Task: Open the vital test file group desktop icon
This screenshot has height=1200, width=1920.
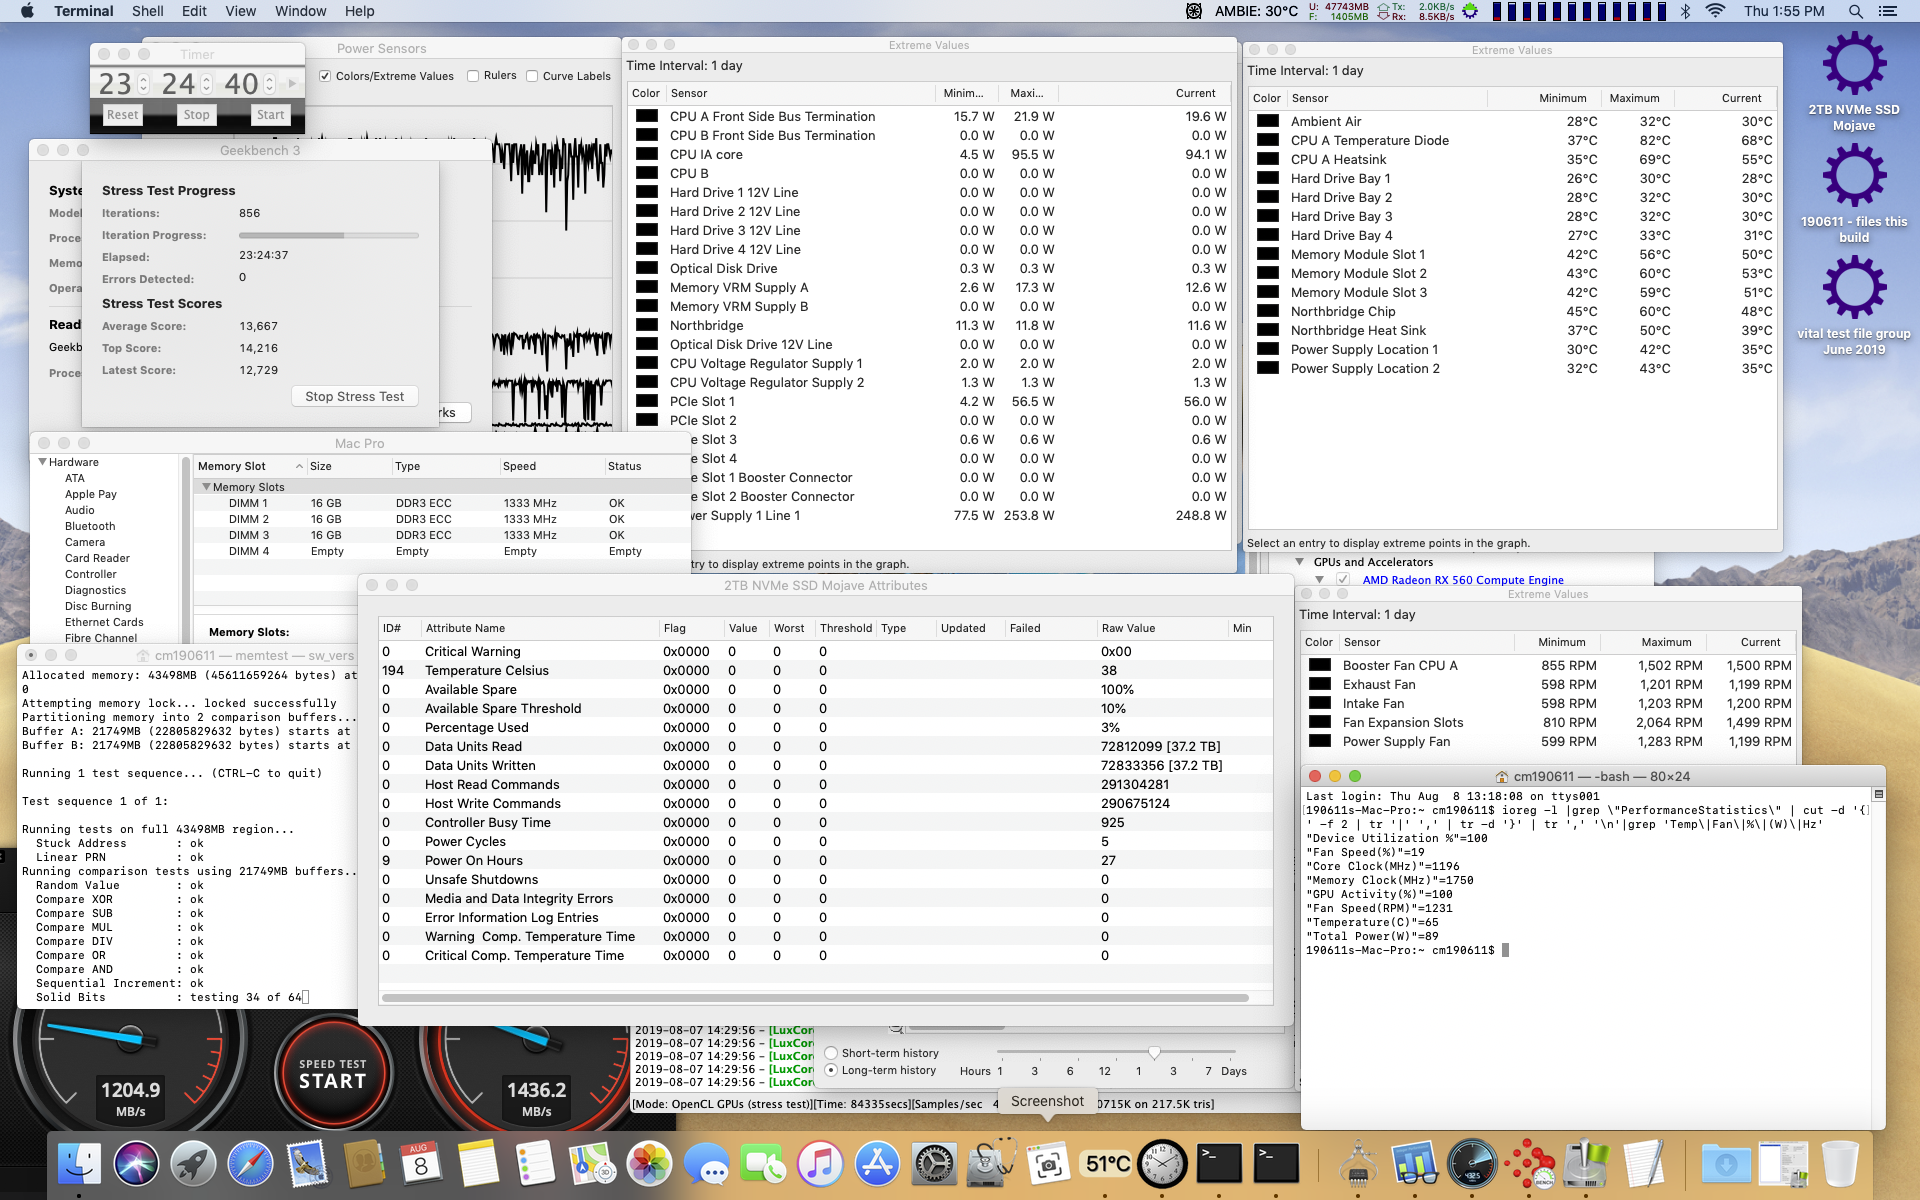Action: point(1854,306)
